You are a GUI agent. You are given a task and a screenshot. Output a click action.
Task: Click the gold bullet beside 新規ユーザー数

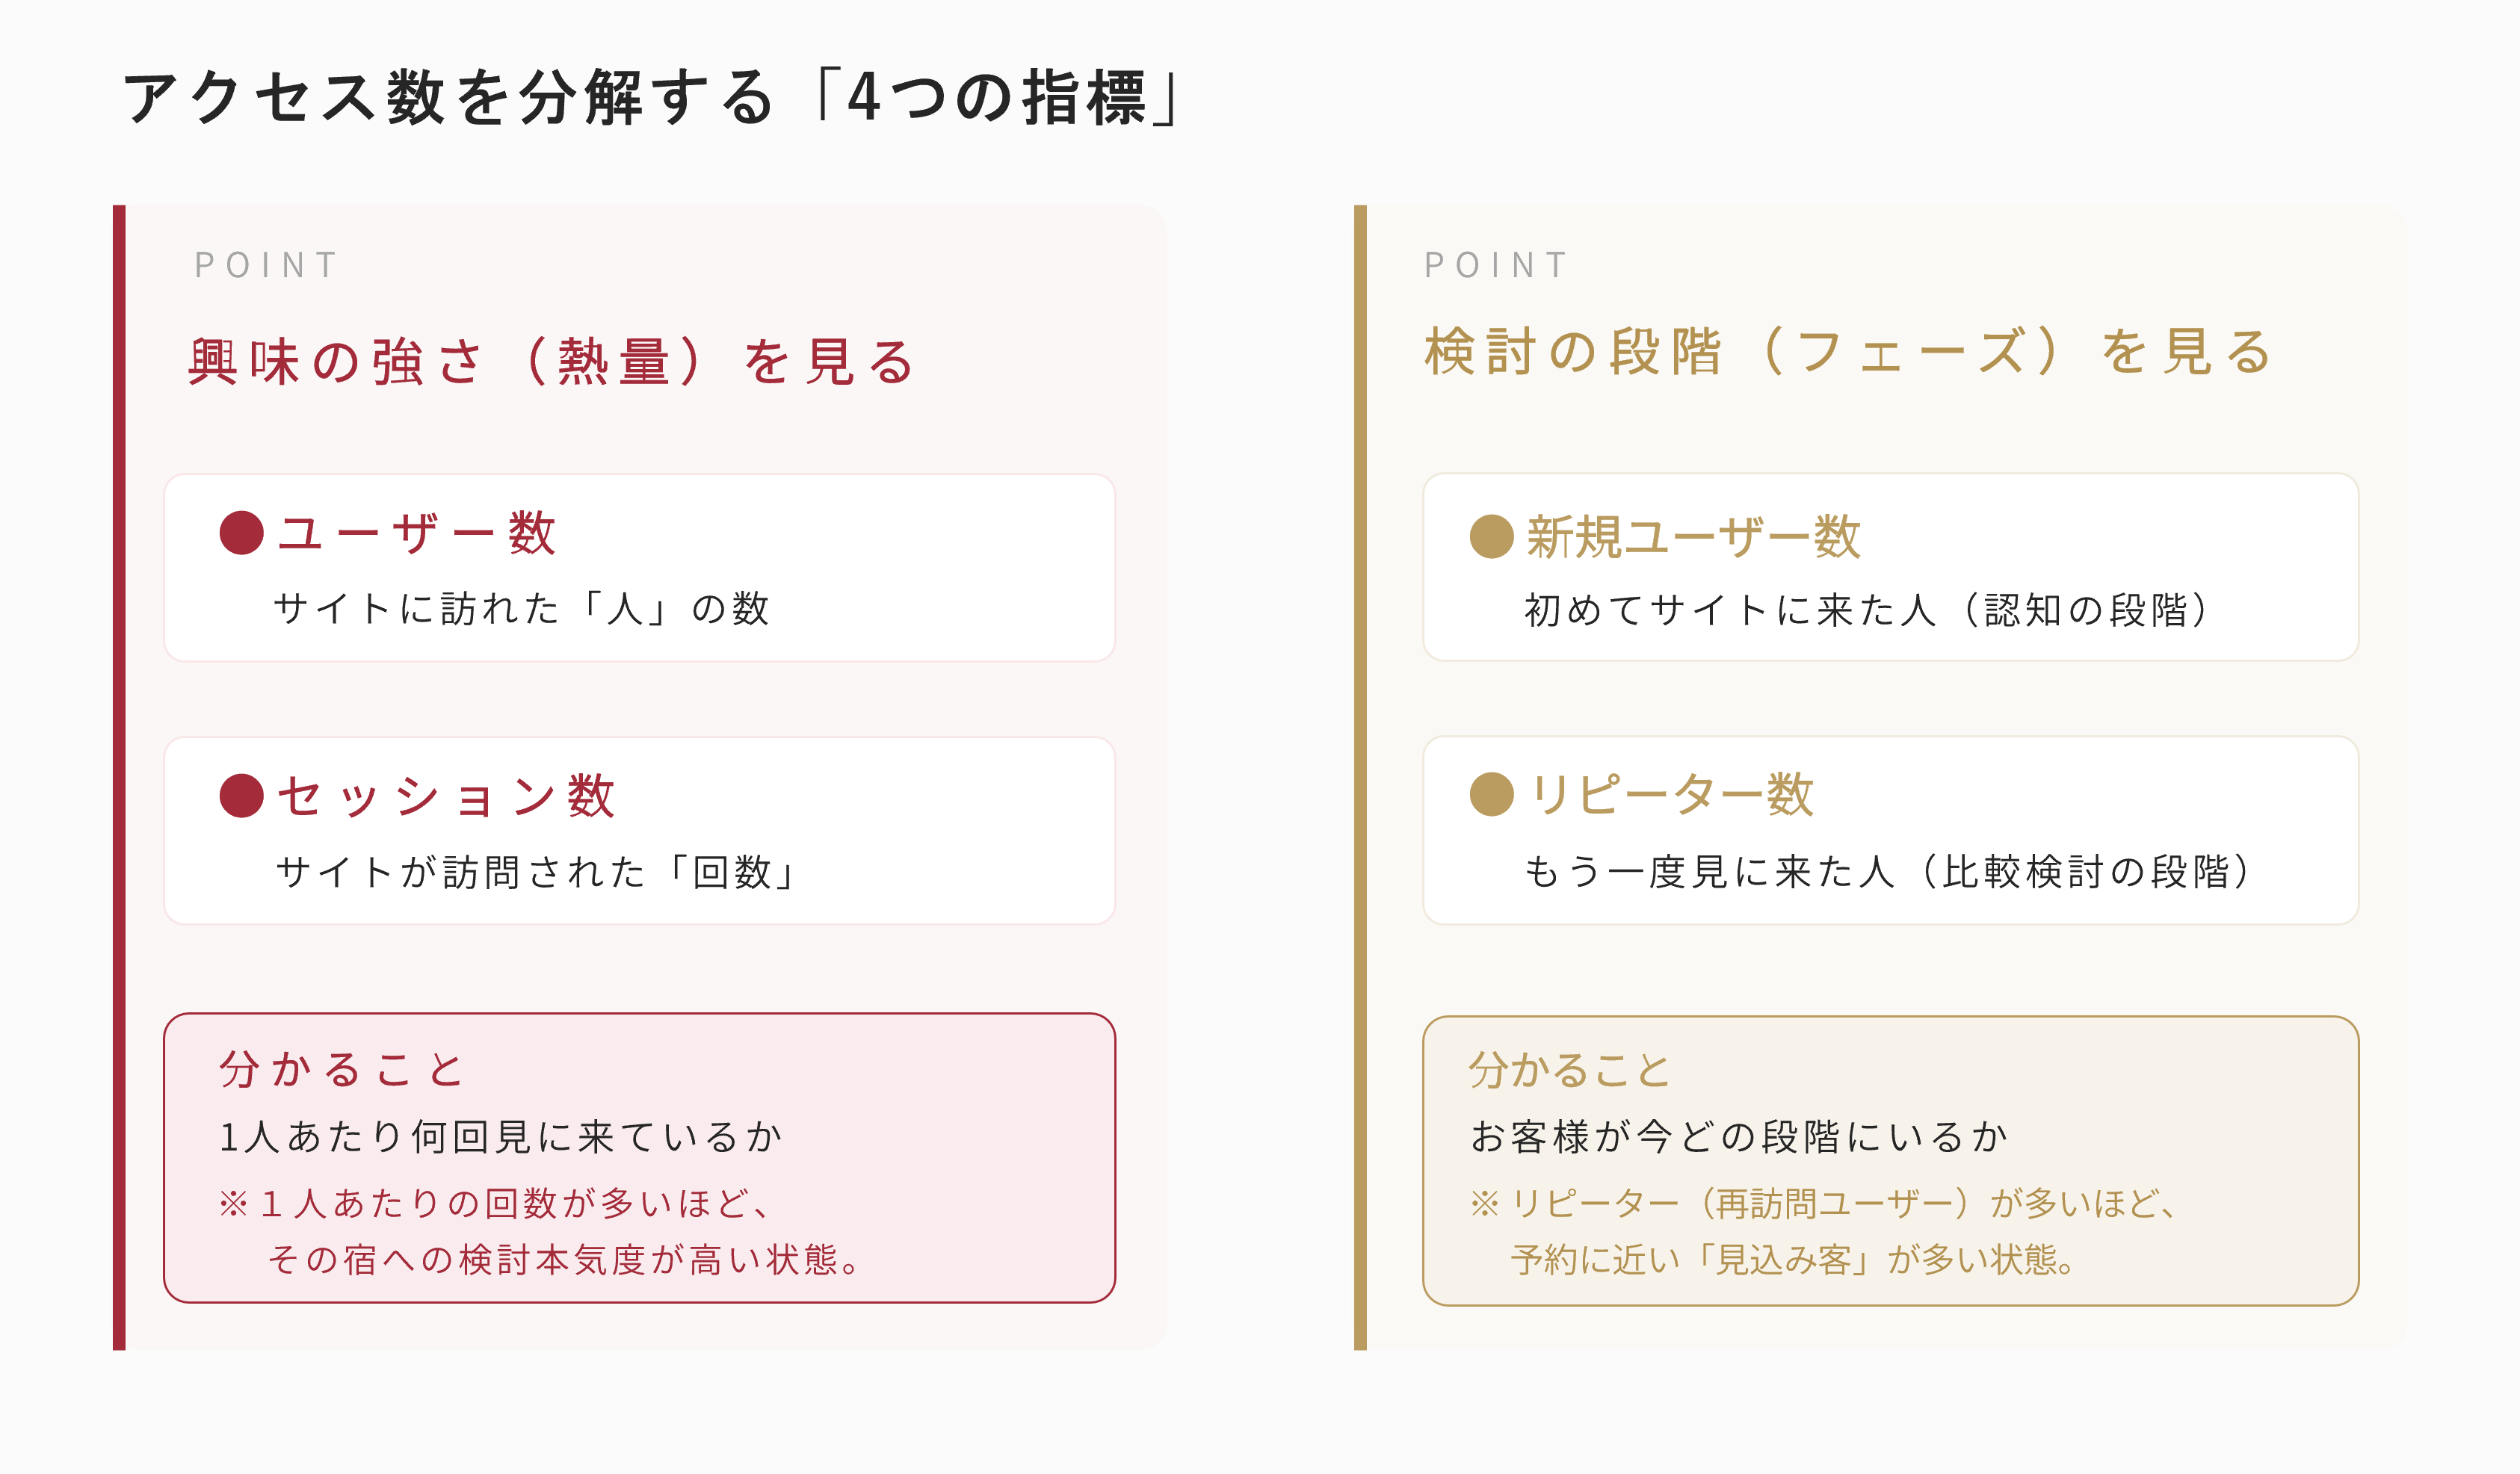pos(1491,536)
